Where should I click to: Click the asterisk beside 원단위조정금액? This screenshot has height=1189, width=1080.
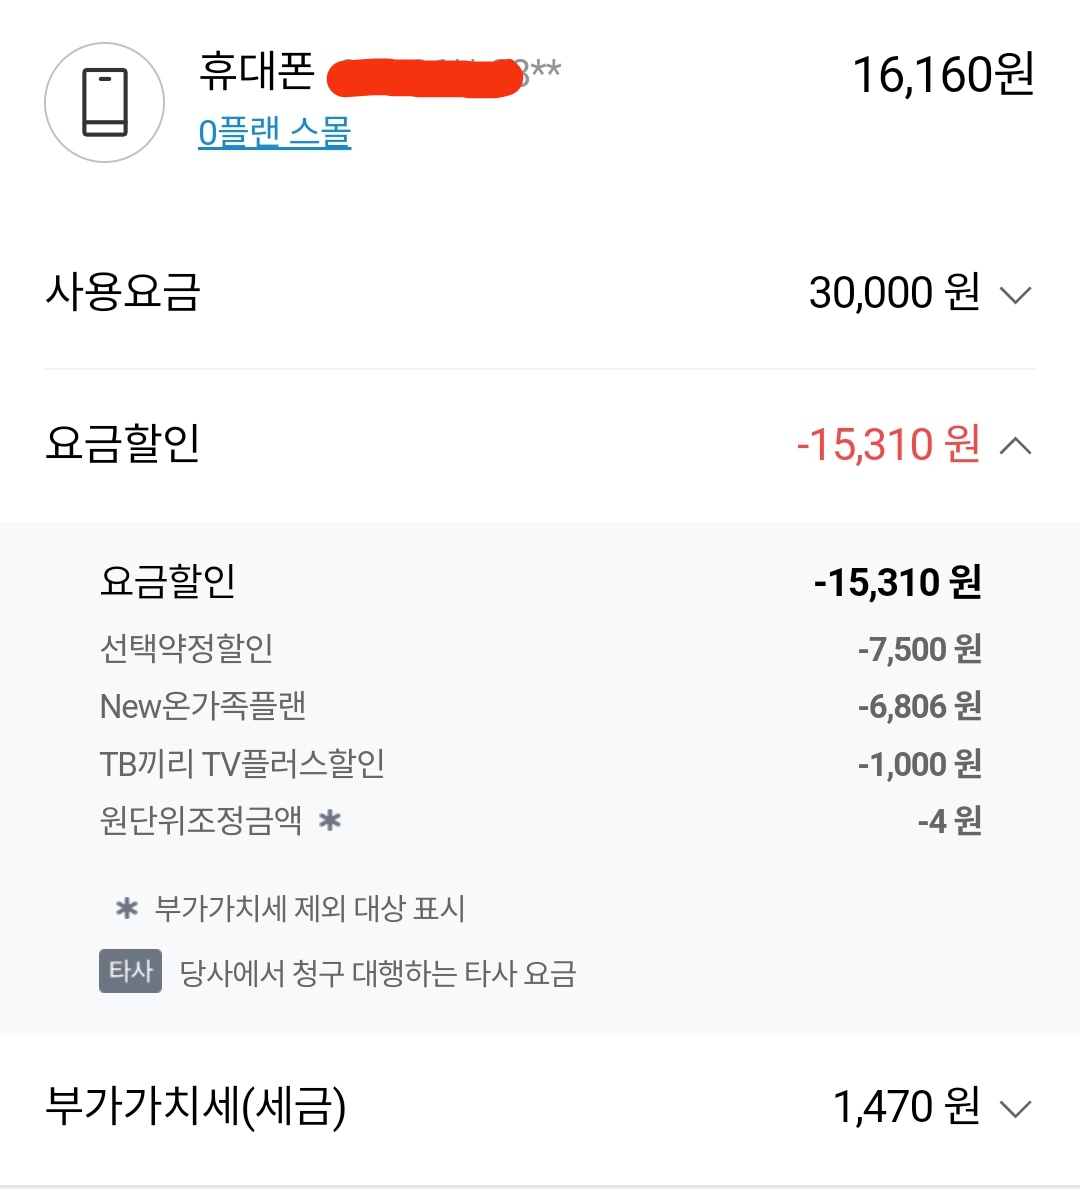[329, 821]
